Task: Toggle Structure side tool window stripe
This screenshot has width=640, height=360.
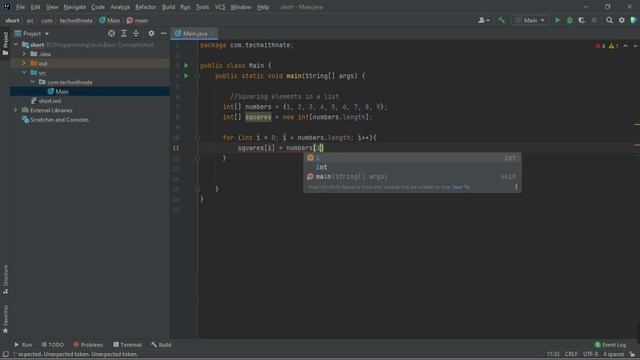Action: coord(5,280)
